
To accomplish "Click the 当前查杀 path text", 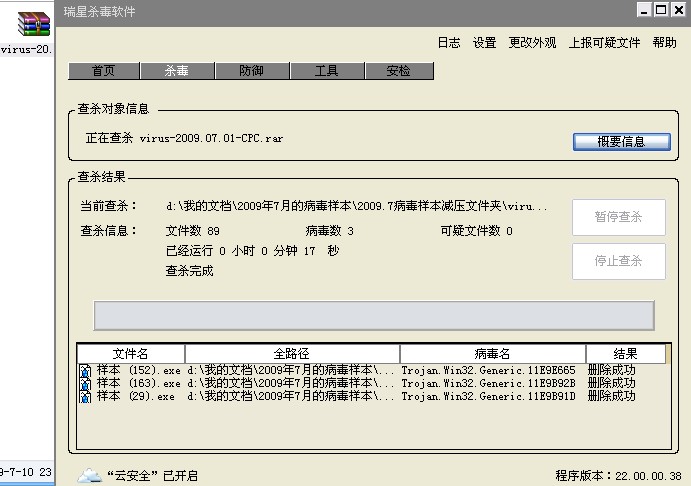I will click(x=357, y=206).
